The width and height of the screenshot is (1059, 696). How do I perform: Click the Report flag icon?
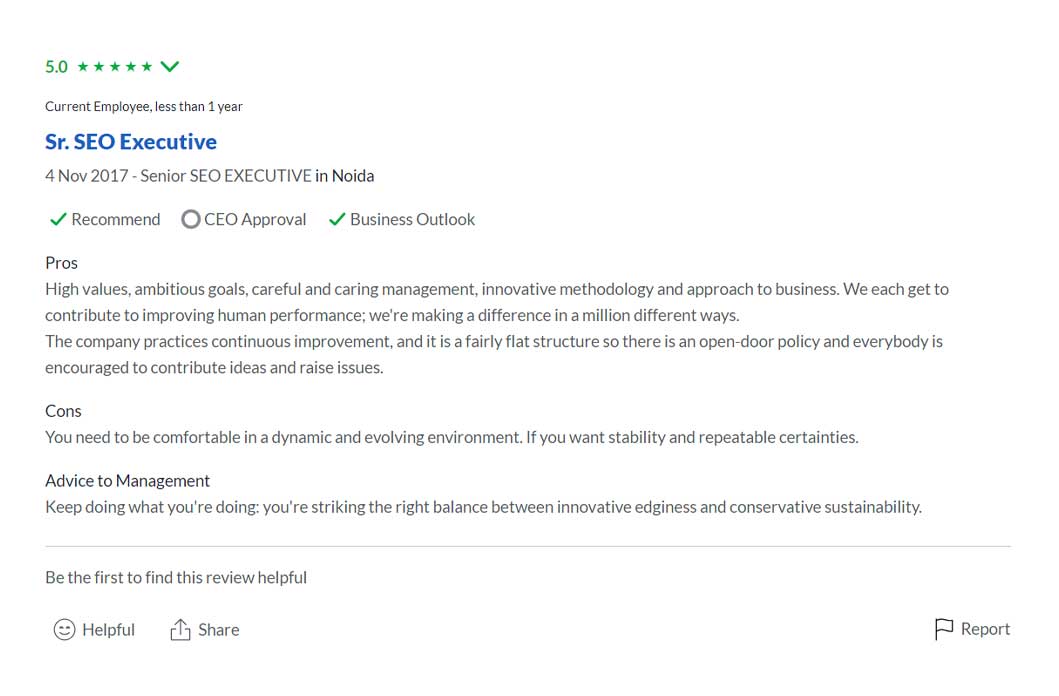pyautogui.click(x=943, y=629)
